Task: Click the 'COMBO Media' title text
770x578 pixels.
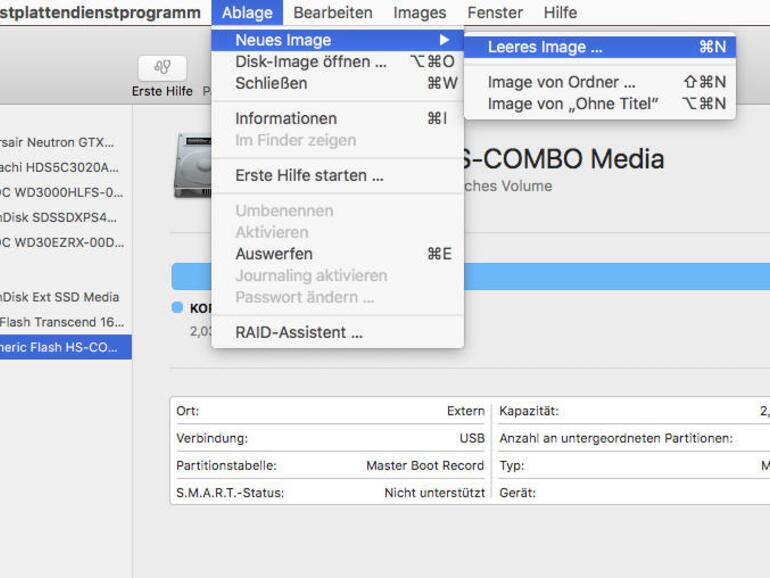Action: [x=565, y=159]
